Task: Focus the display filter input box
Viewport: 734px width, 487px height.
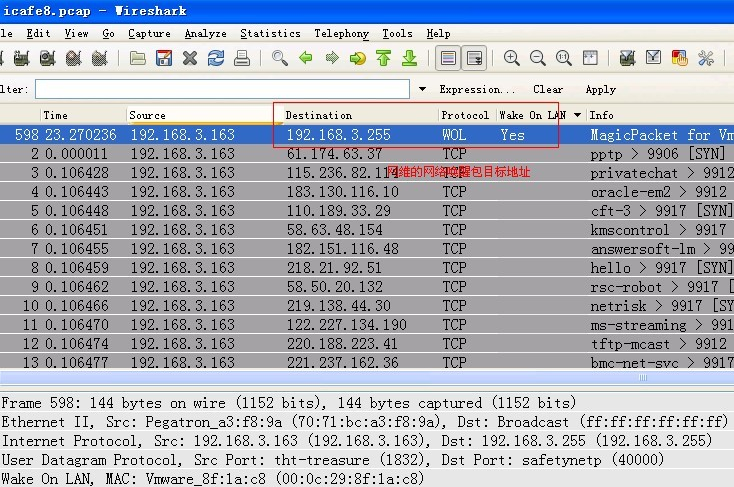Action: point(222,89)
